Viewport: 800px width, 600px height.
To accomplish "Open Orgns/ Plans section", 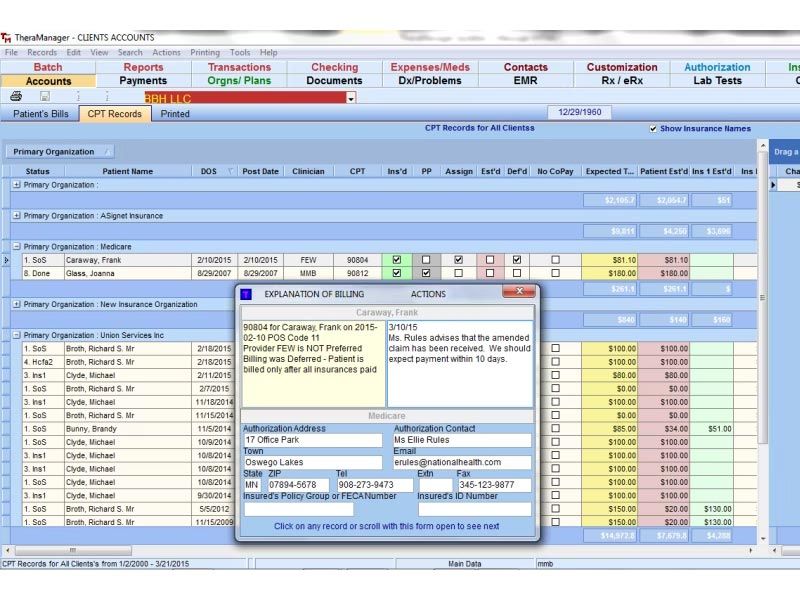I will click(x=239, y=81).
